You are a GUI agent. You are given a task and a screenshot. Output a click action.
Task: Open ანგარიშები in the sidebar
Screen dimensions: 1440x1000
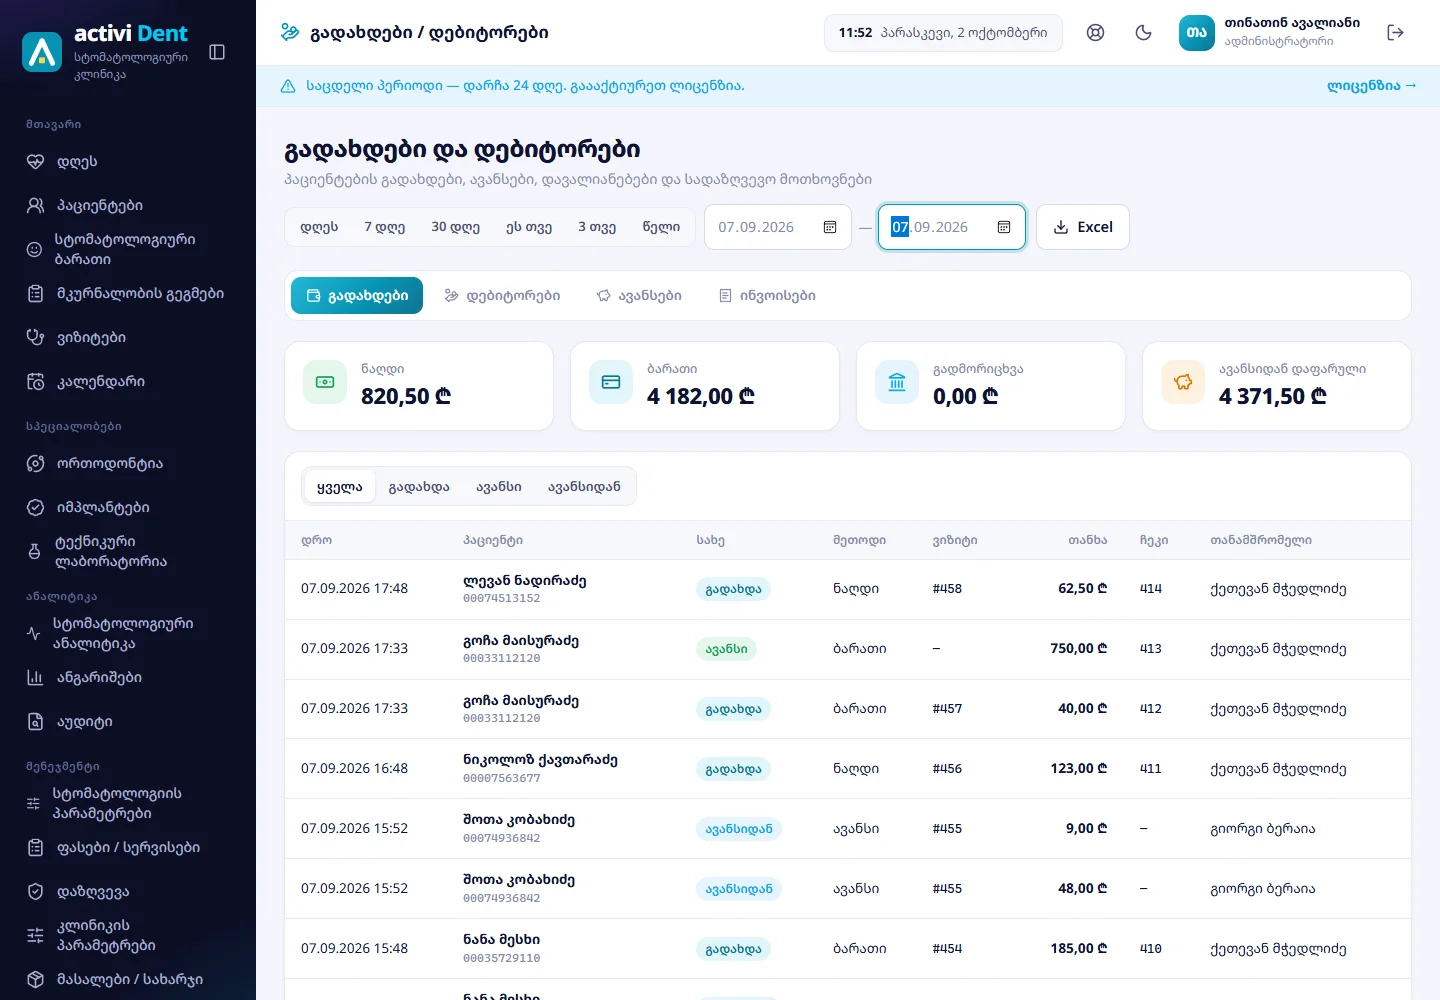[128, 677]
